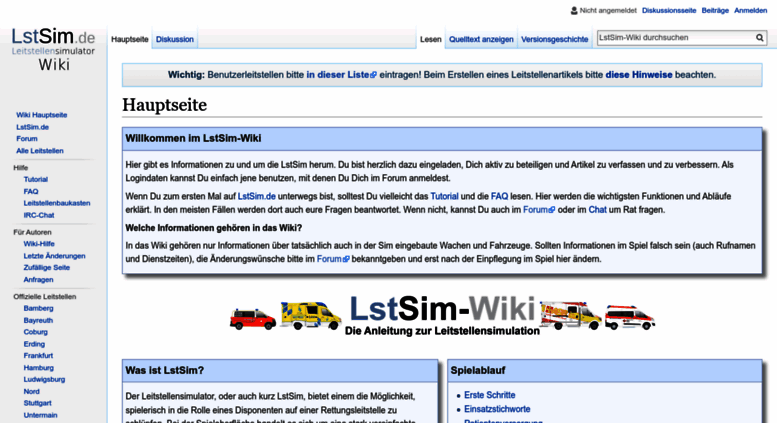
Task: Click the 'Offizielle Leitstellen' sidebar heading
Action: (x=45, y=296)
